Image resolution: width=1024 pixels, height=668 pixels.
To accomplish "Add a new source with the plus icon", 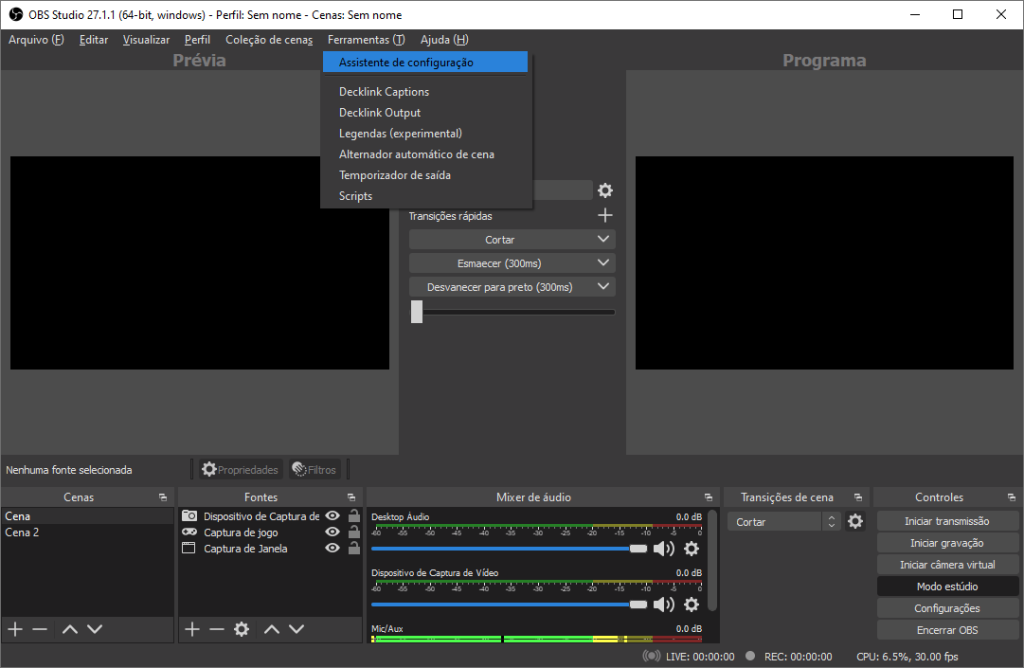I will (x=191, y=629).
